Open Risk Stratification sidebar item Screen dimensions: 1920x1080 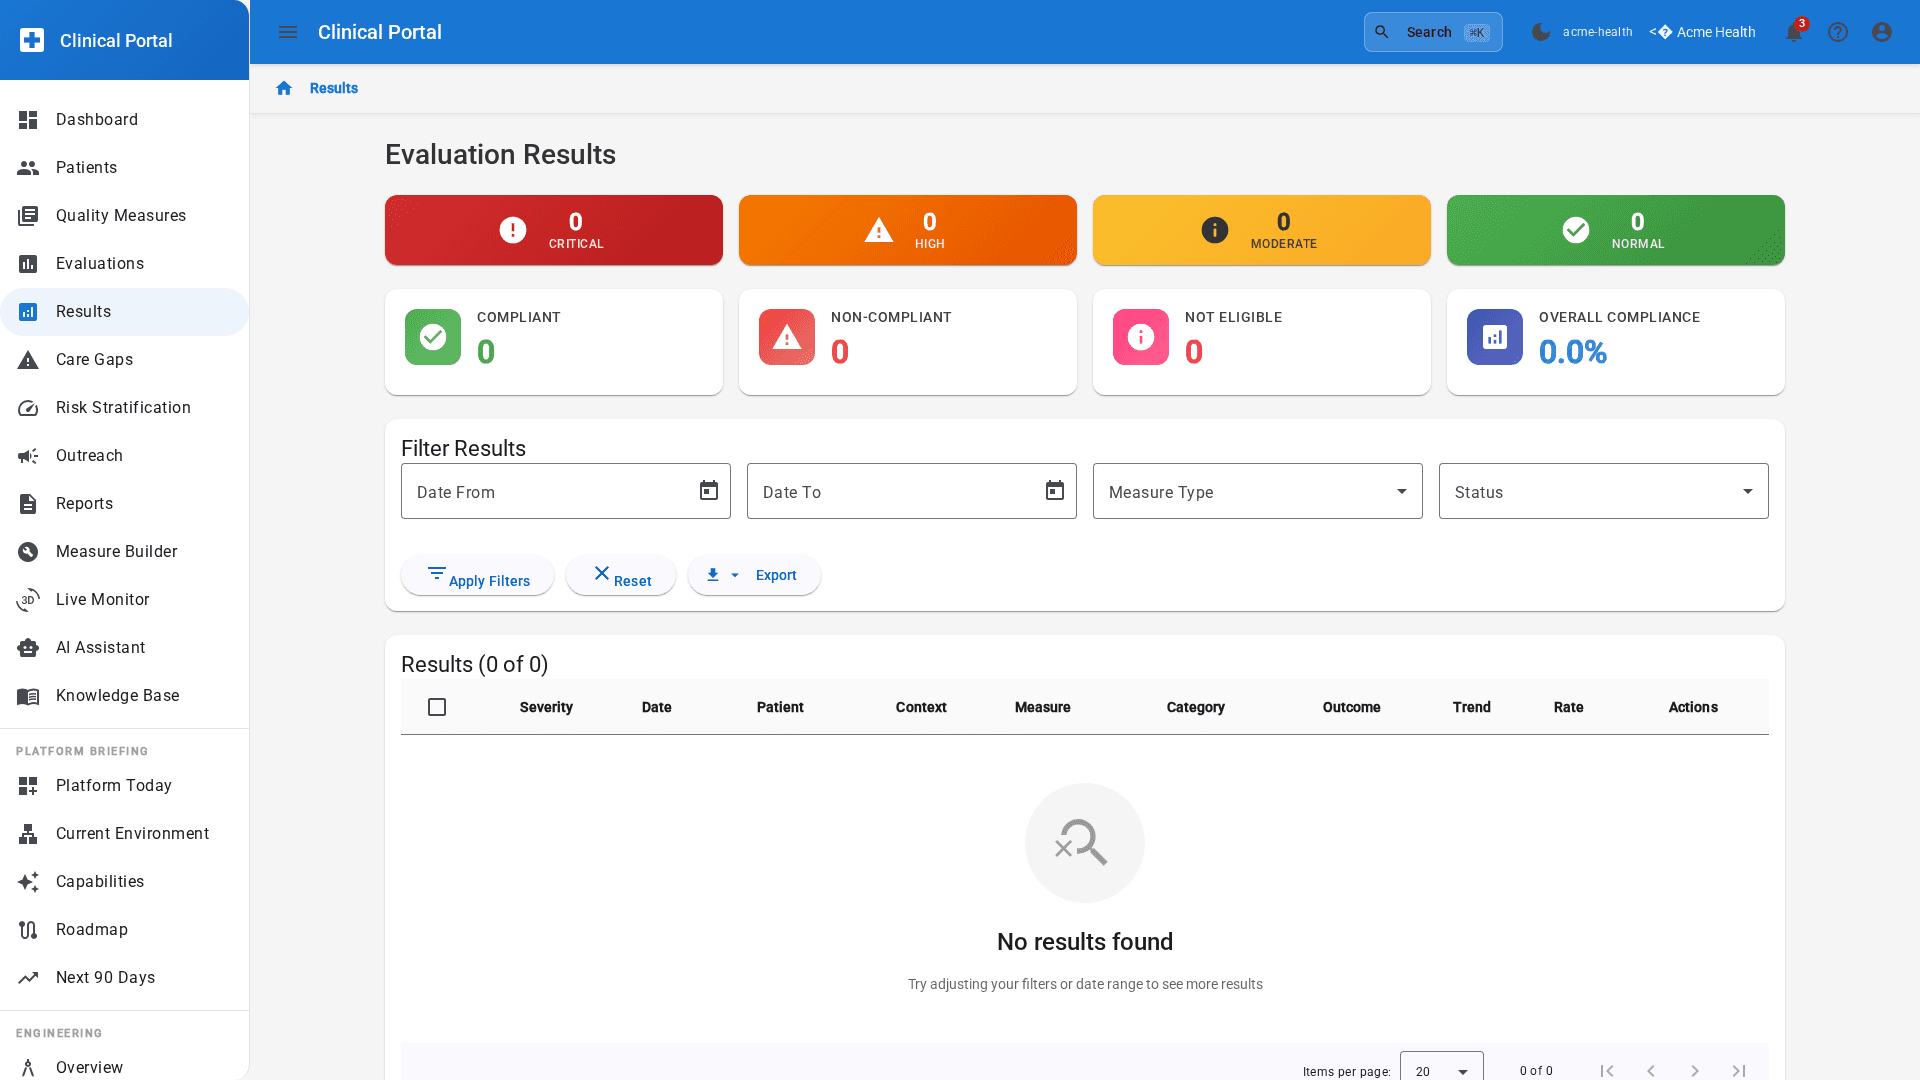[x=123, y=408]
